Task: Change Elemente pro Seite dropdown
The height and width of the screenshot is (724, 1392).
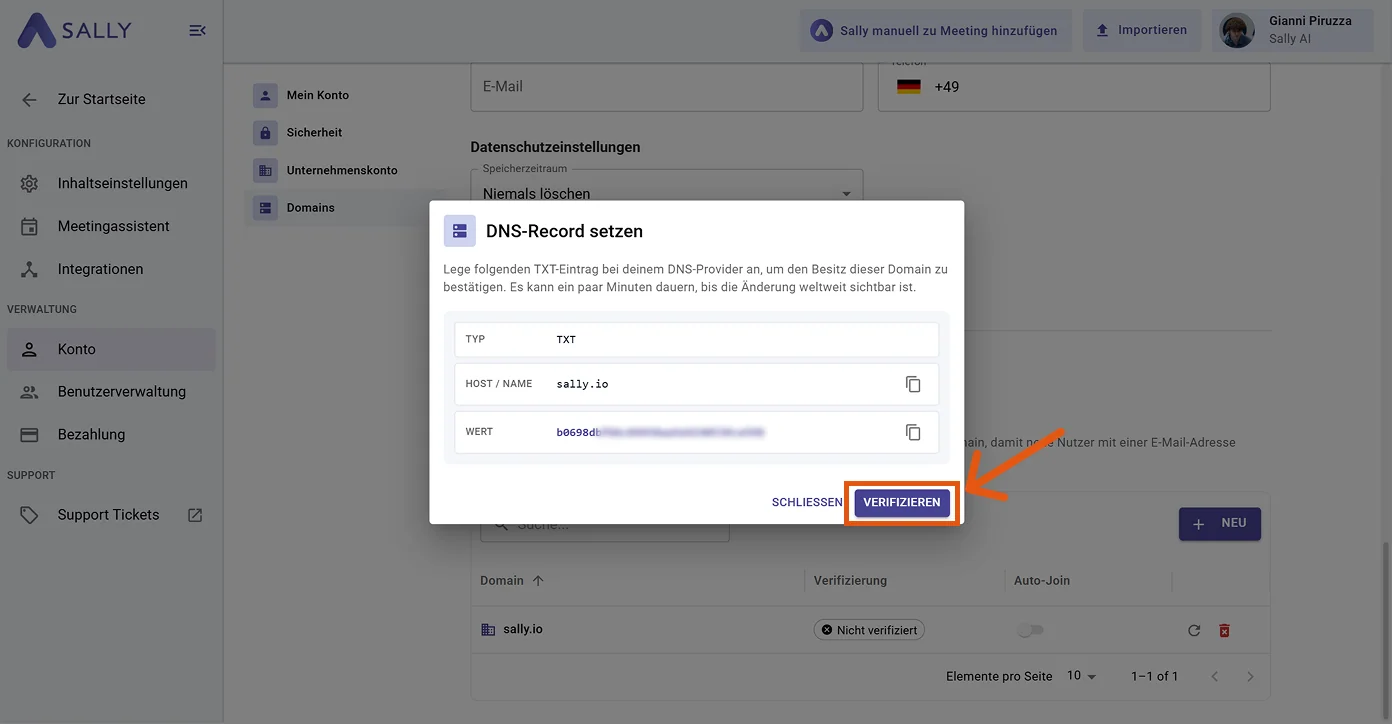Action: (x=1081, y=676)
